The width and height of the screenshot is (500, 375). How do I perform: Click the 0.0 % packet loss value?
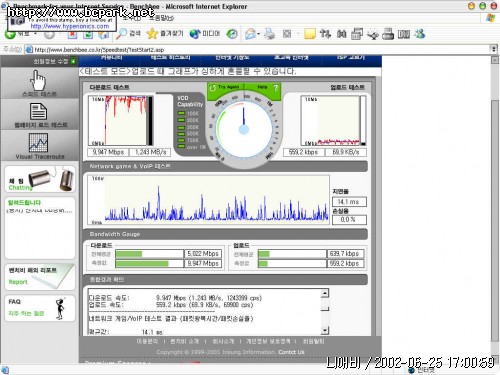pos(349,220)
